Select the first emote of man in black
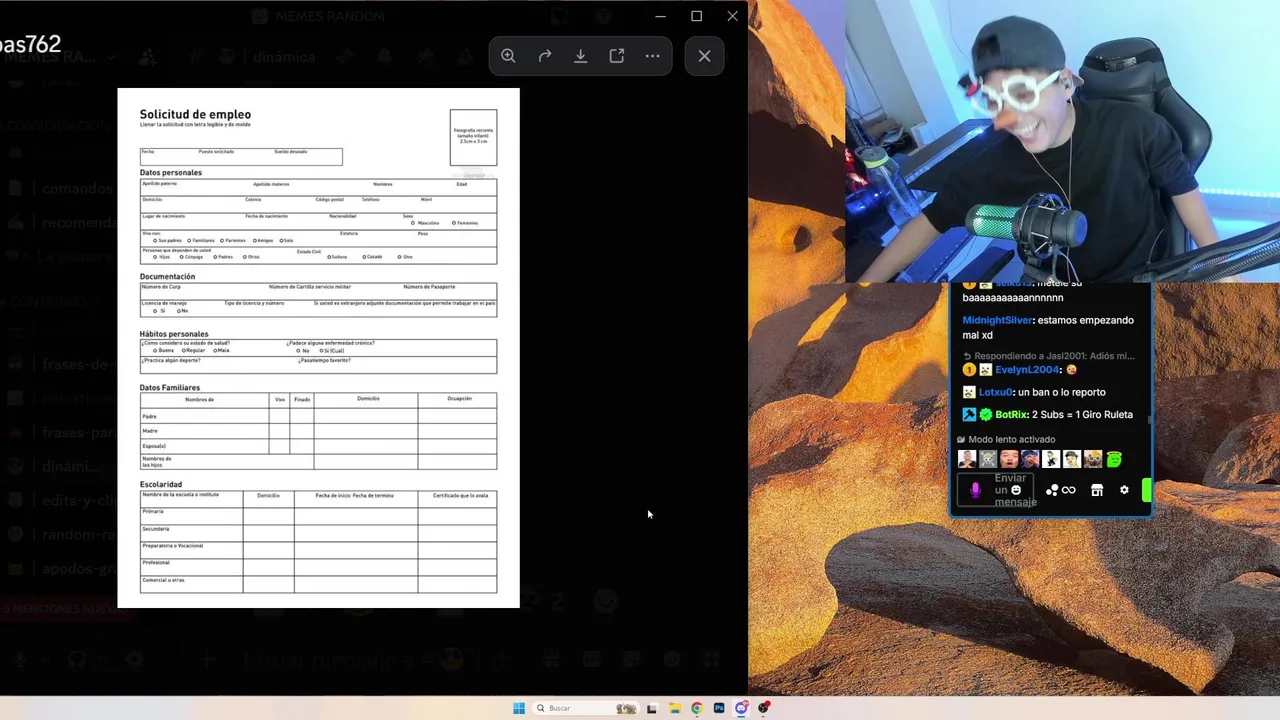Screen dimensions: 1280x720 click(x=967, y=459)
